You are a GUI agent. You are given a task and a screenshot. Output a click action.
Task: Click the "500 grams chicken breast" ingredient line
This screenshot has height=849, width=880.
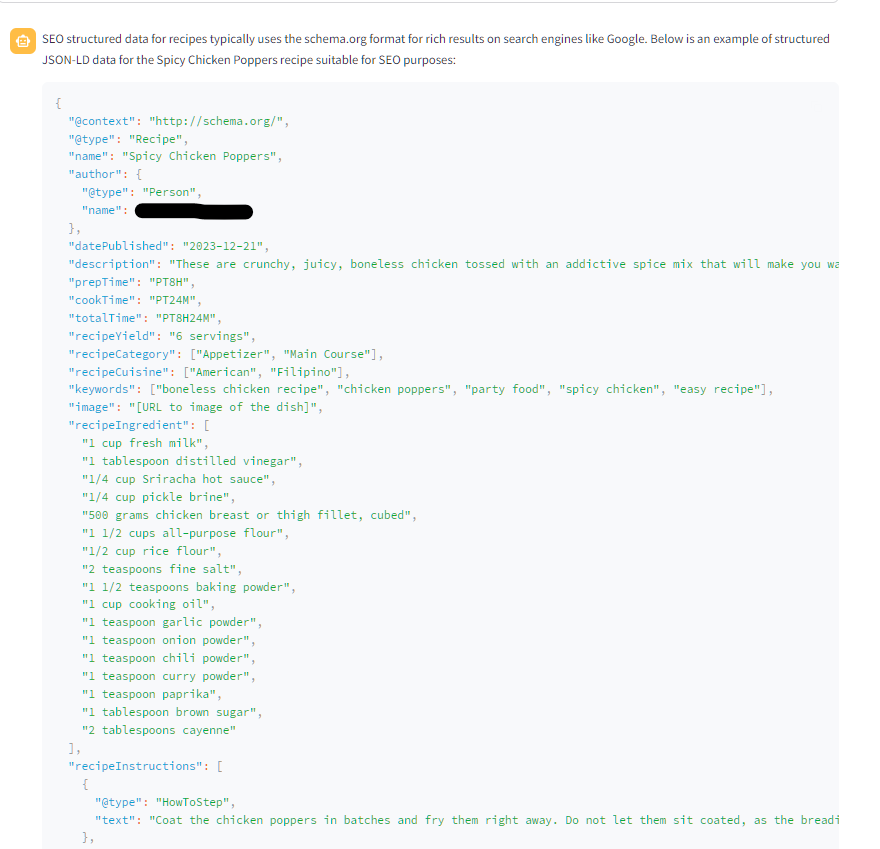248,515
